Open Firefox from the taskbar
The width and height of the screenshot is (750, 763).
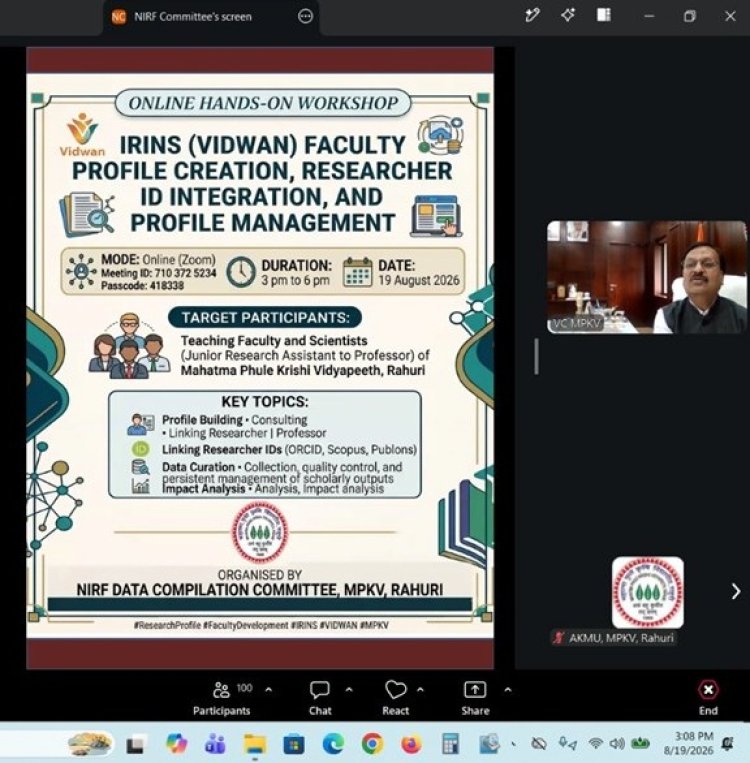pos(411,744)
